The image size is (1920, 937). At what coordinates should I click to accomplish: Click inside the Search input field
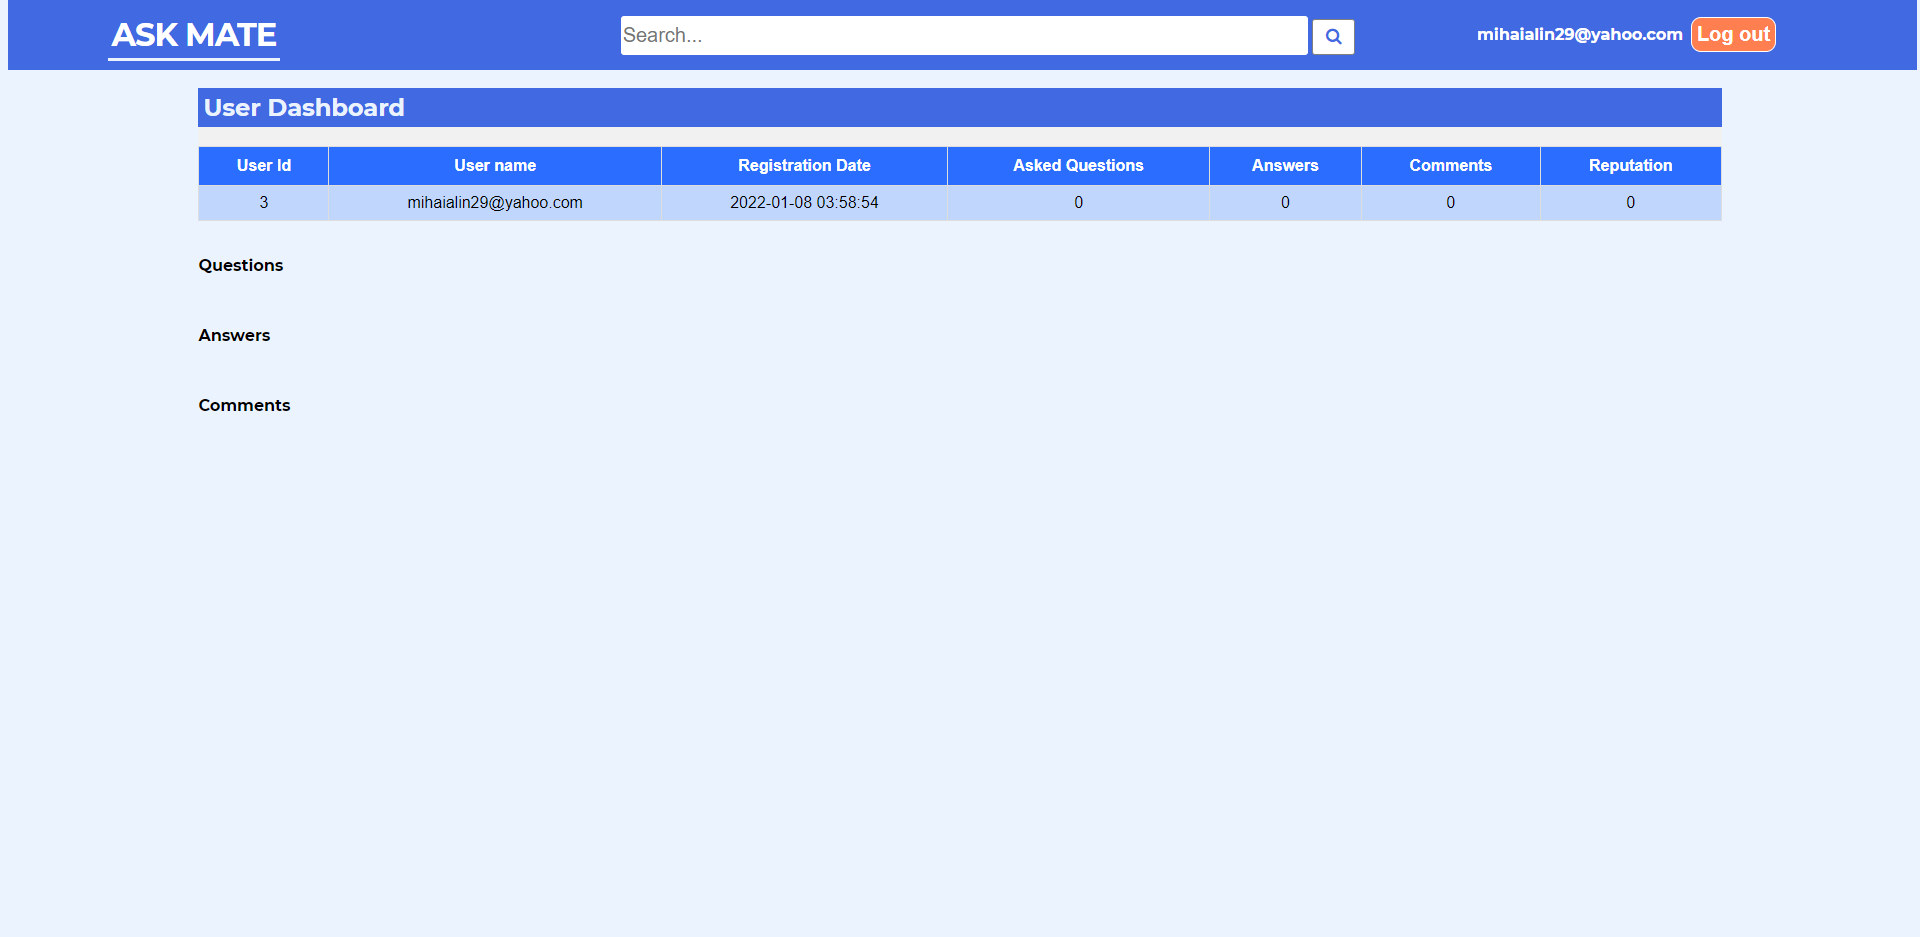(960, 35)
